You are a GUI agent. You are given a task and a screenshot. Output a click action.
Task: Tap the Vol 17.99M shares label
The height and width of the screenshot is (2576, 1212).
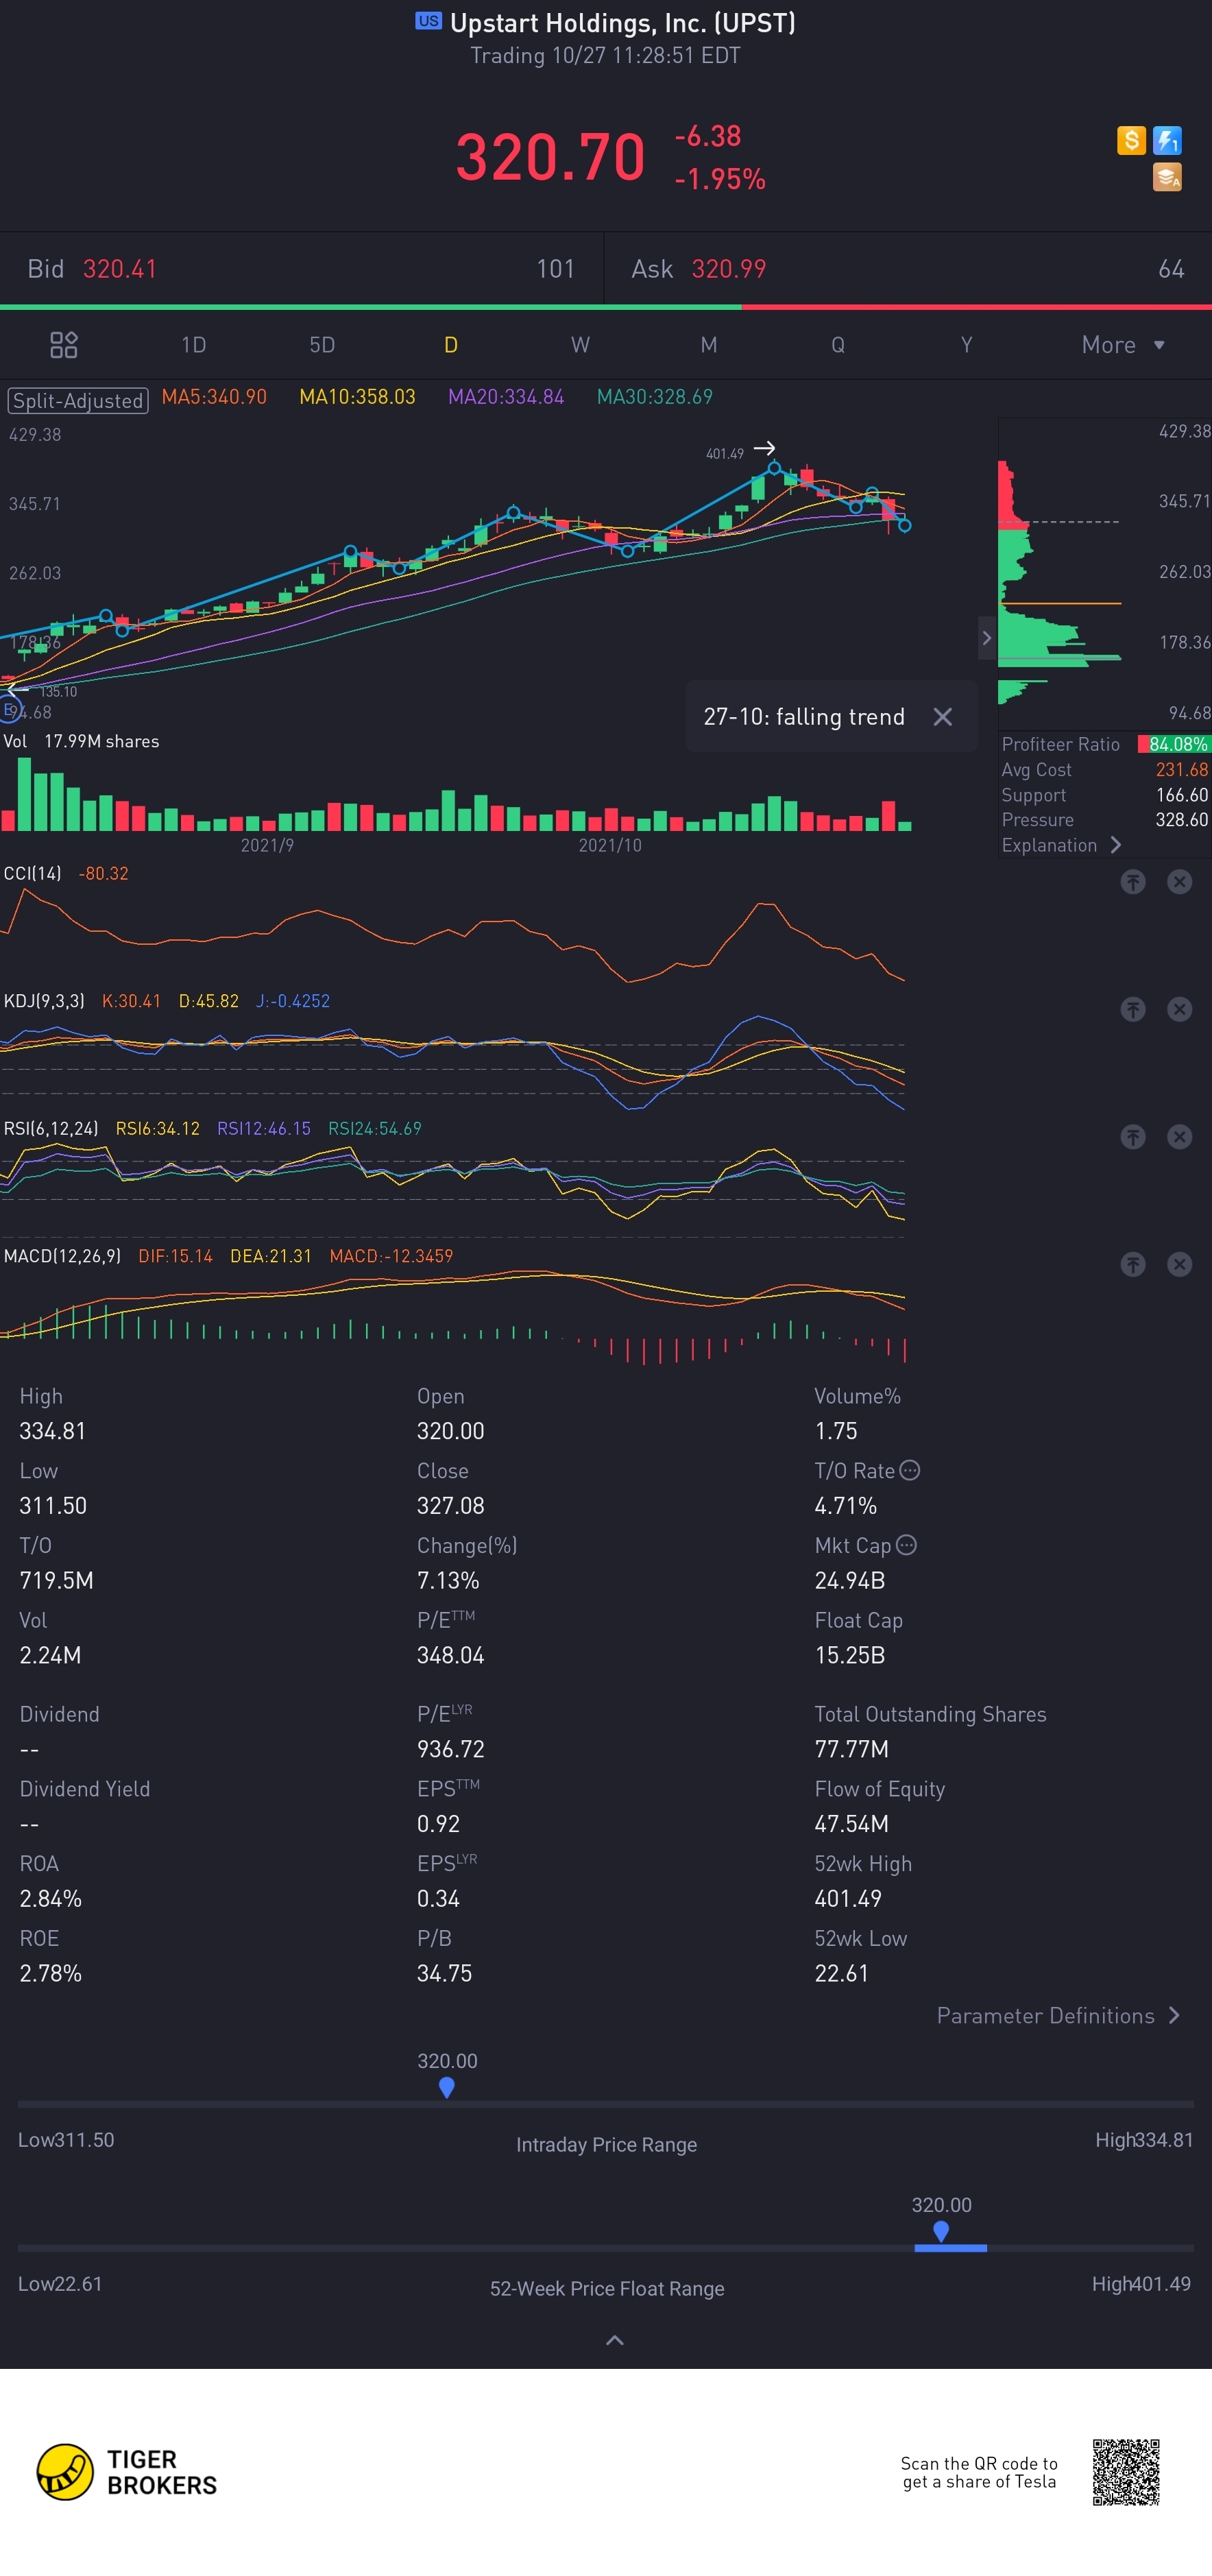tap(81, 741)
